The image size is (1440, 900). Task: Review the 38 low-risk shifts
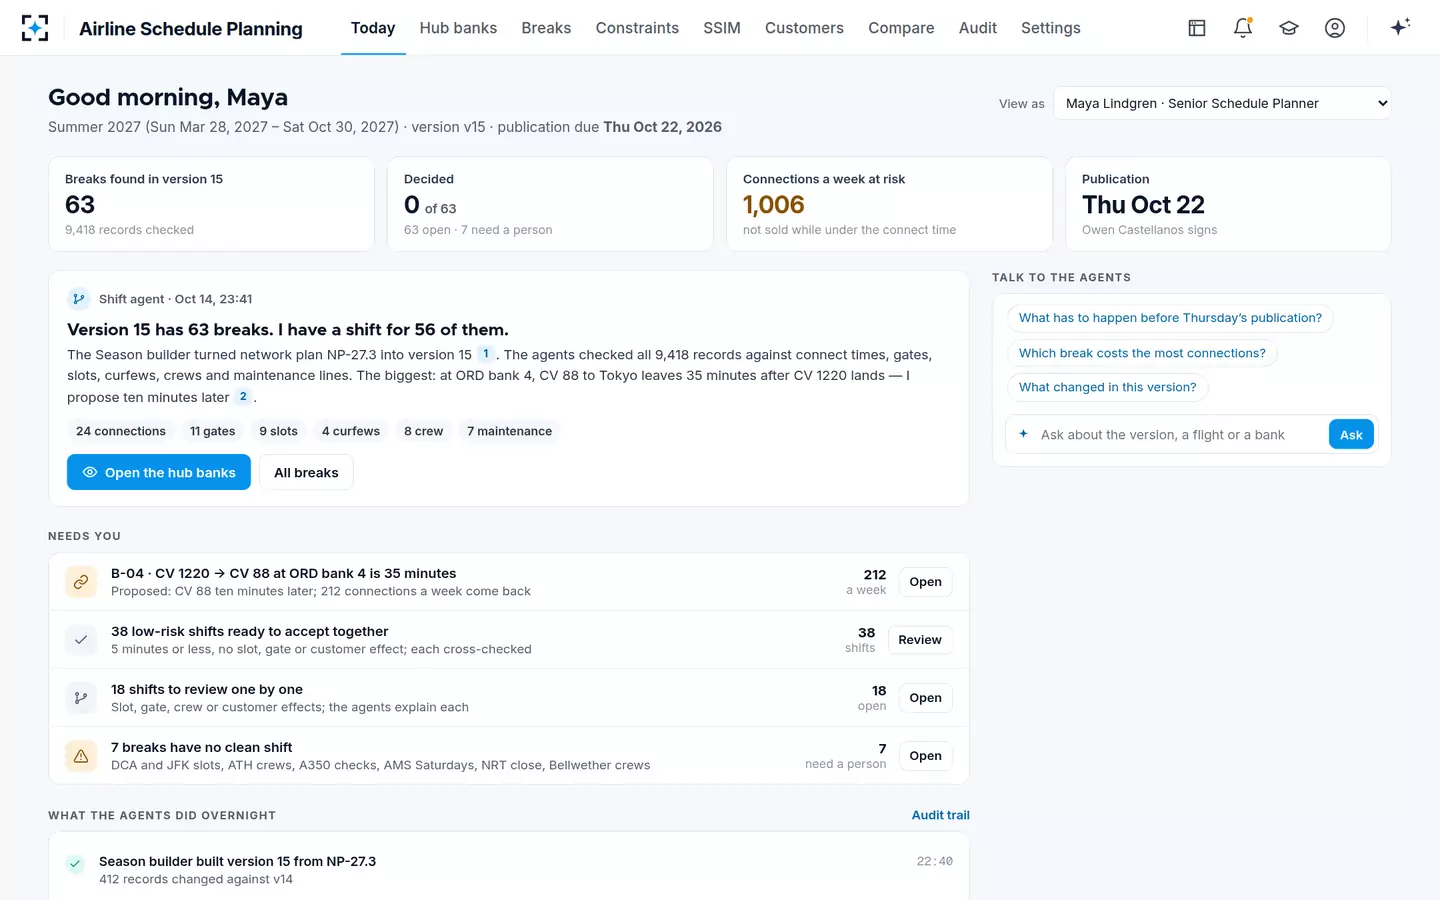pos(920,640)
